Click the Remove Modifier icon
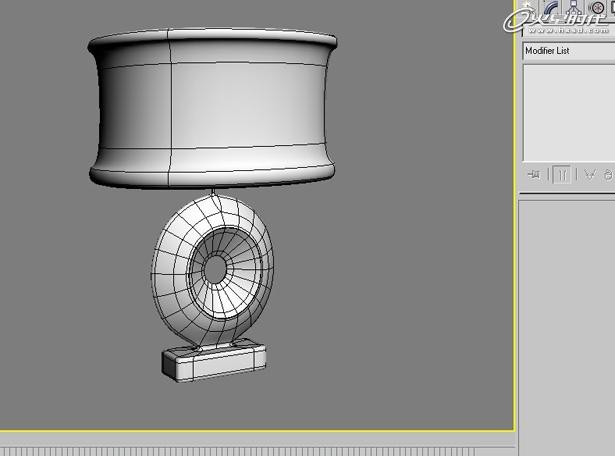 pos(607,174)
